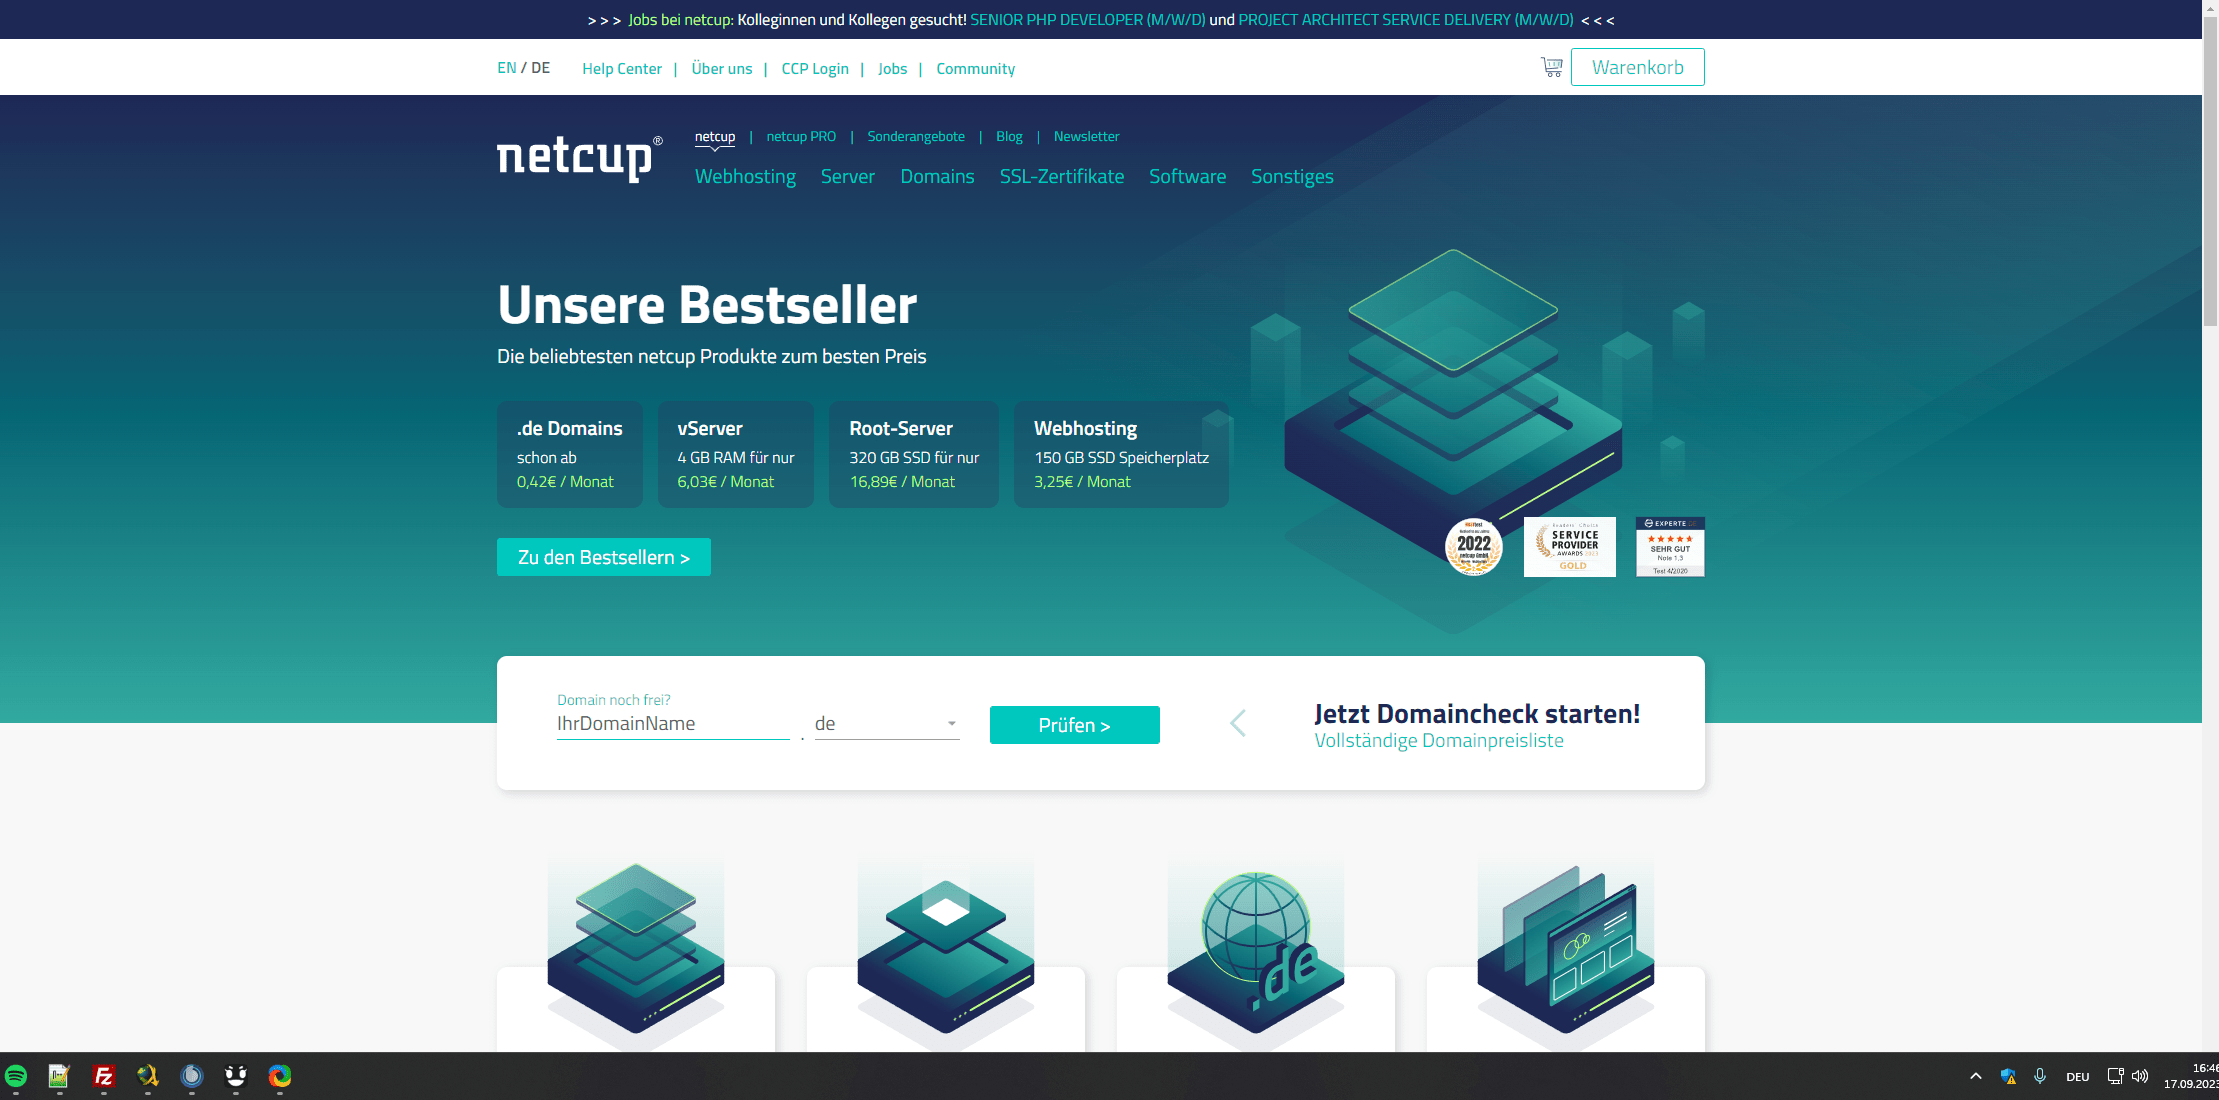Open the notepad-with-pencil editor in taskbar
The width and height of the screenshot is (2219, 1100).
[59, 1076]
